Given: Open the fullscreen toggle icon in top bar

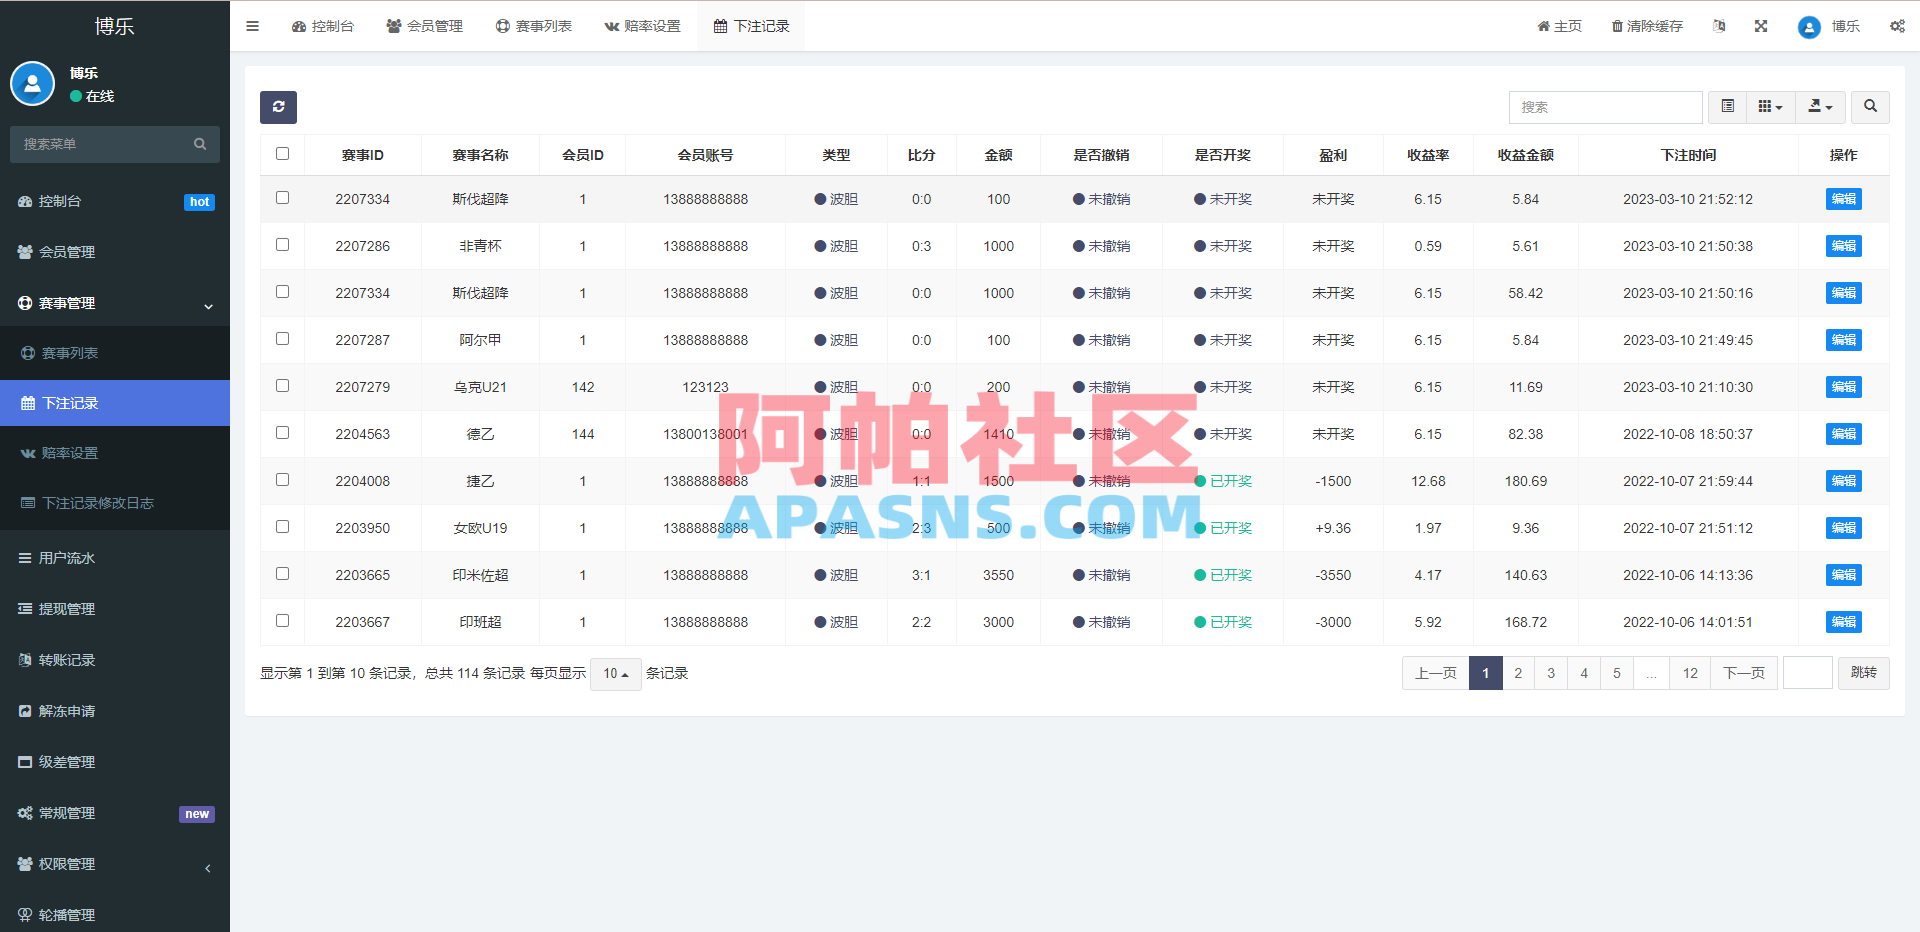Looking at the screenshot, I should click(x=1760, y=26).
